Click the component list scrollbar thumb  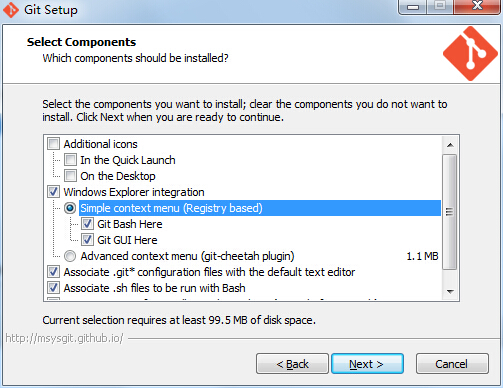[x=450, y=211]
